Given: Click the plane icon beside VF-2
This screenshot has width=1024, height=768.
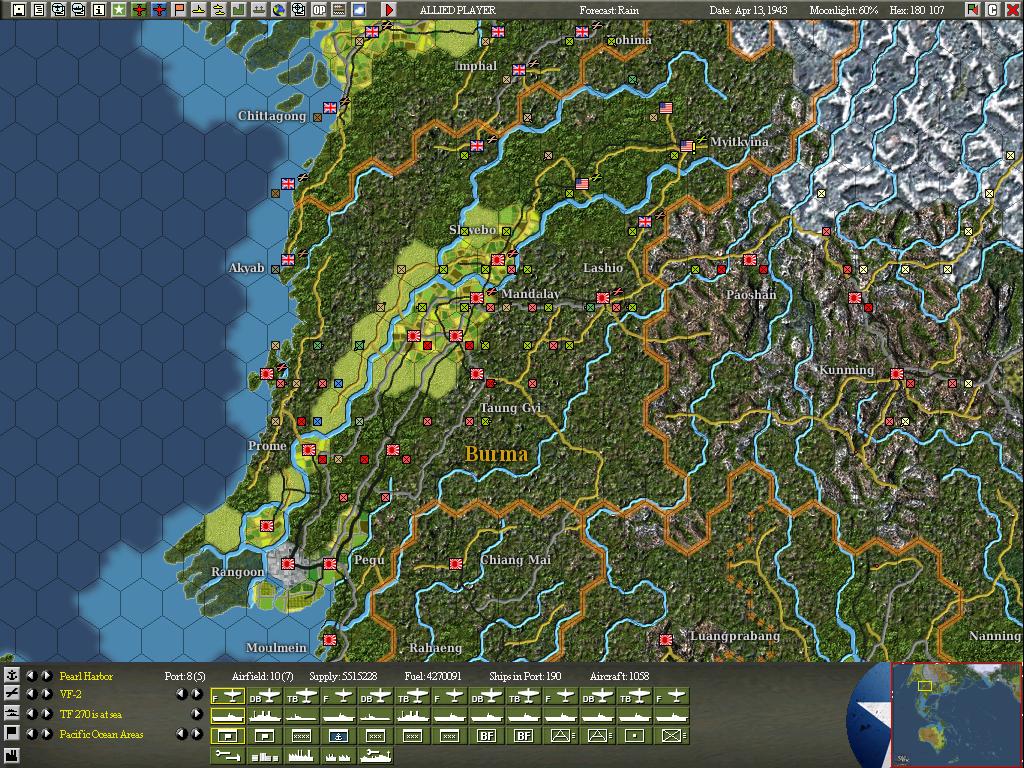Looking at the screenshot, I should (11, 695).
